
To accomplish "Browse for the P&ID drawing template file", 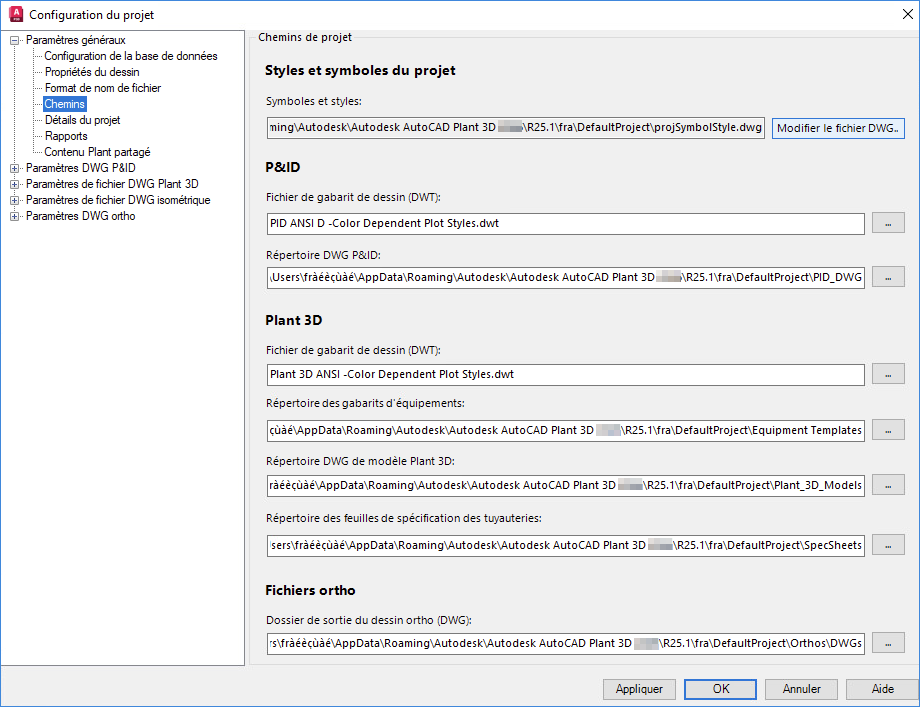I will [x=888, y=224].
